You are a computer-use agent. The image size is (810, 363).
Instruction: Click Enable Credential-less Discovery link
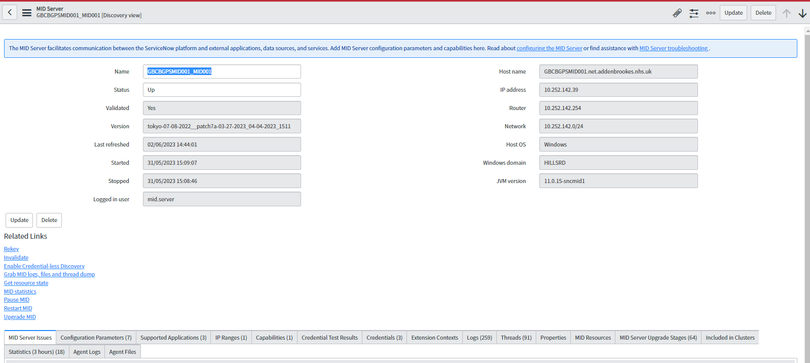click(x=44, y=266)
